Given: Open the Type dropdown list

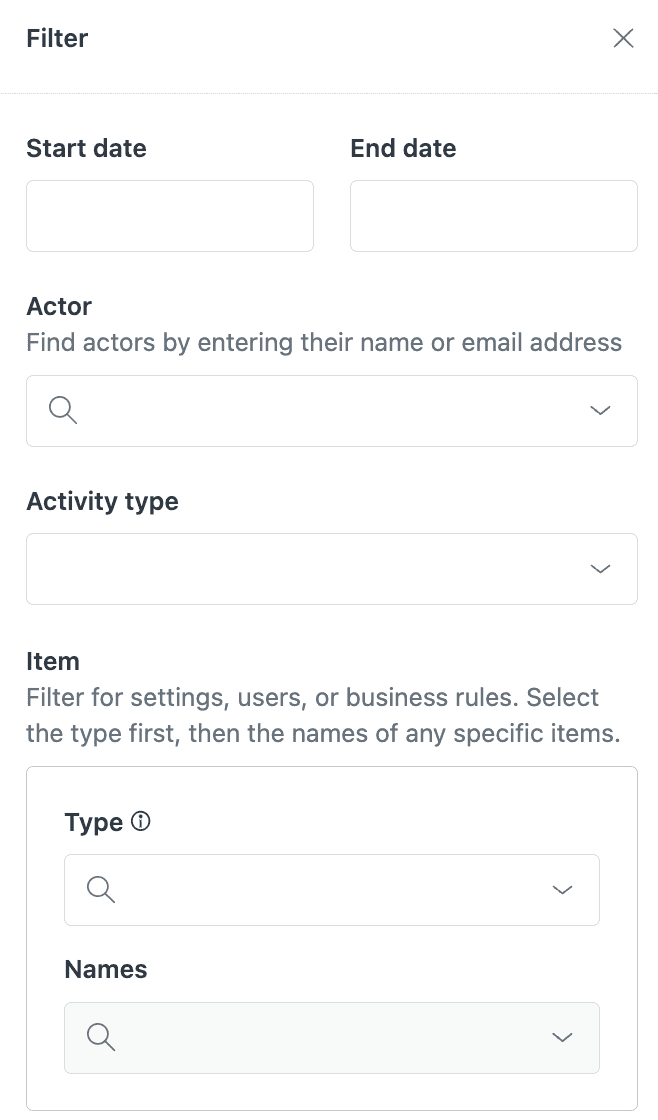Looking at the screenshot, I should point(331,889).
